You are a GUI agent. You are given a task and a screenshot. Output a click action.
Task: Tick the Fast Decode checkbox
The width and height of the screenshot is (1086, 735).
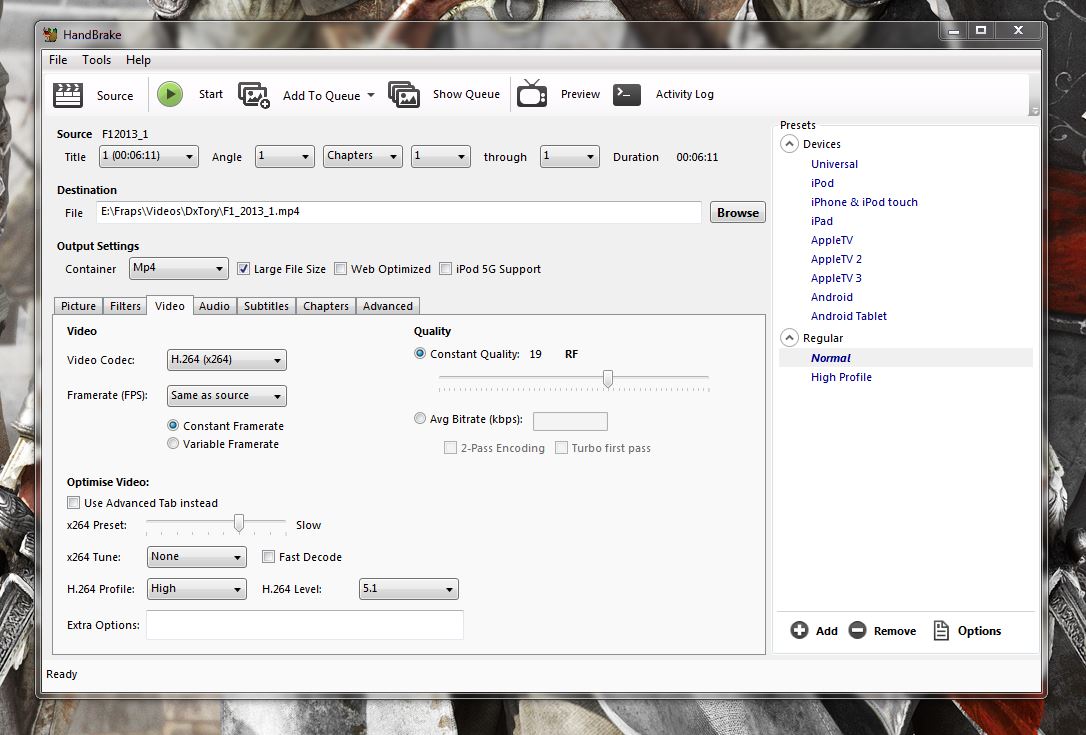tap(268, 557)
